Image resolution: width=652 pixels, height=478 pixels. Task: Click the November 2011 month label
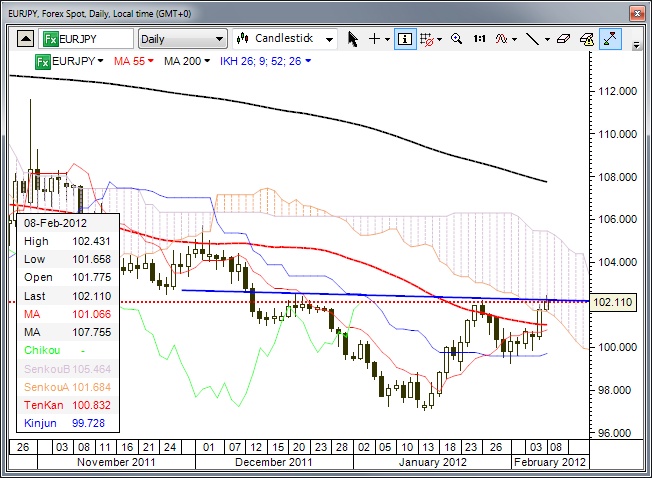(x=116, y=462)
